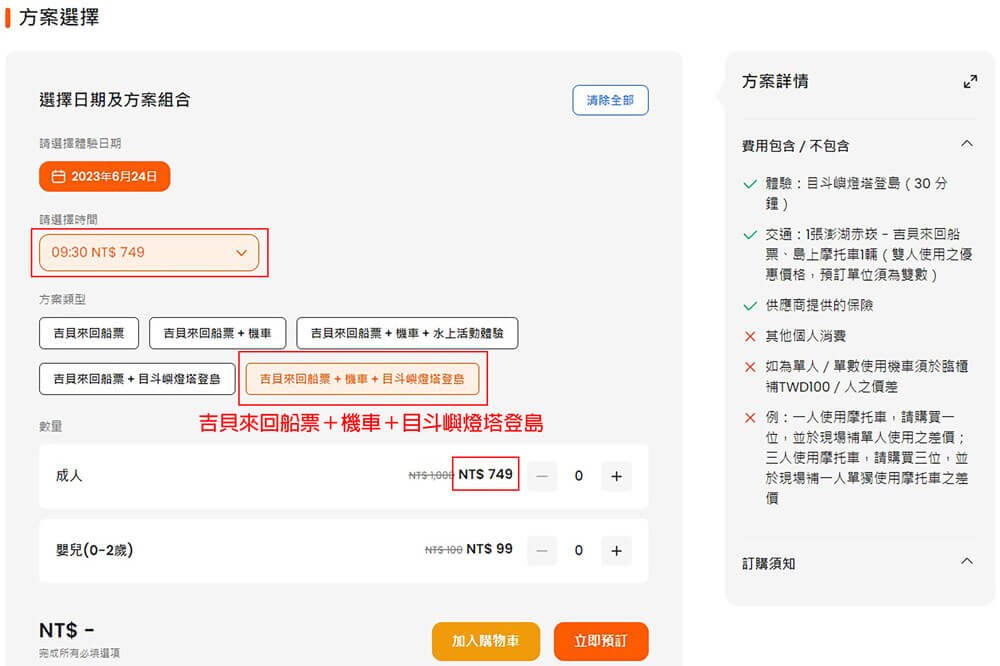Increase 嬰兒(0-2歲) quantity with plus button
The width and height of the screenshot is (1000, 666).
(x=616, y=550)
